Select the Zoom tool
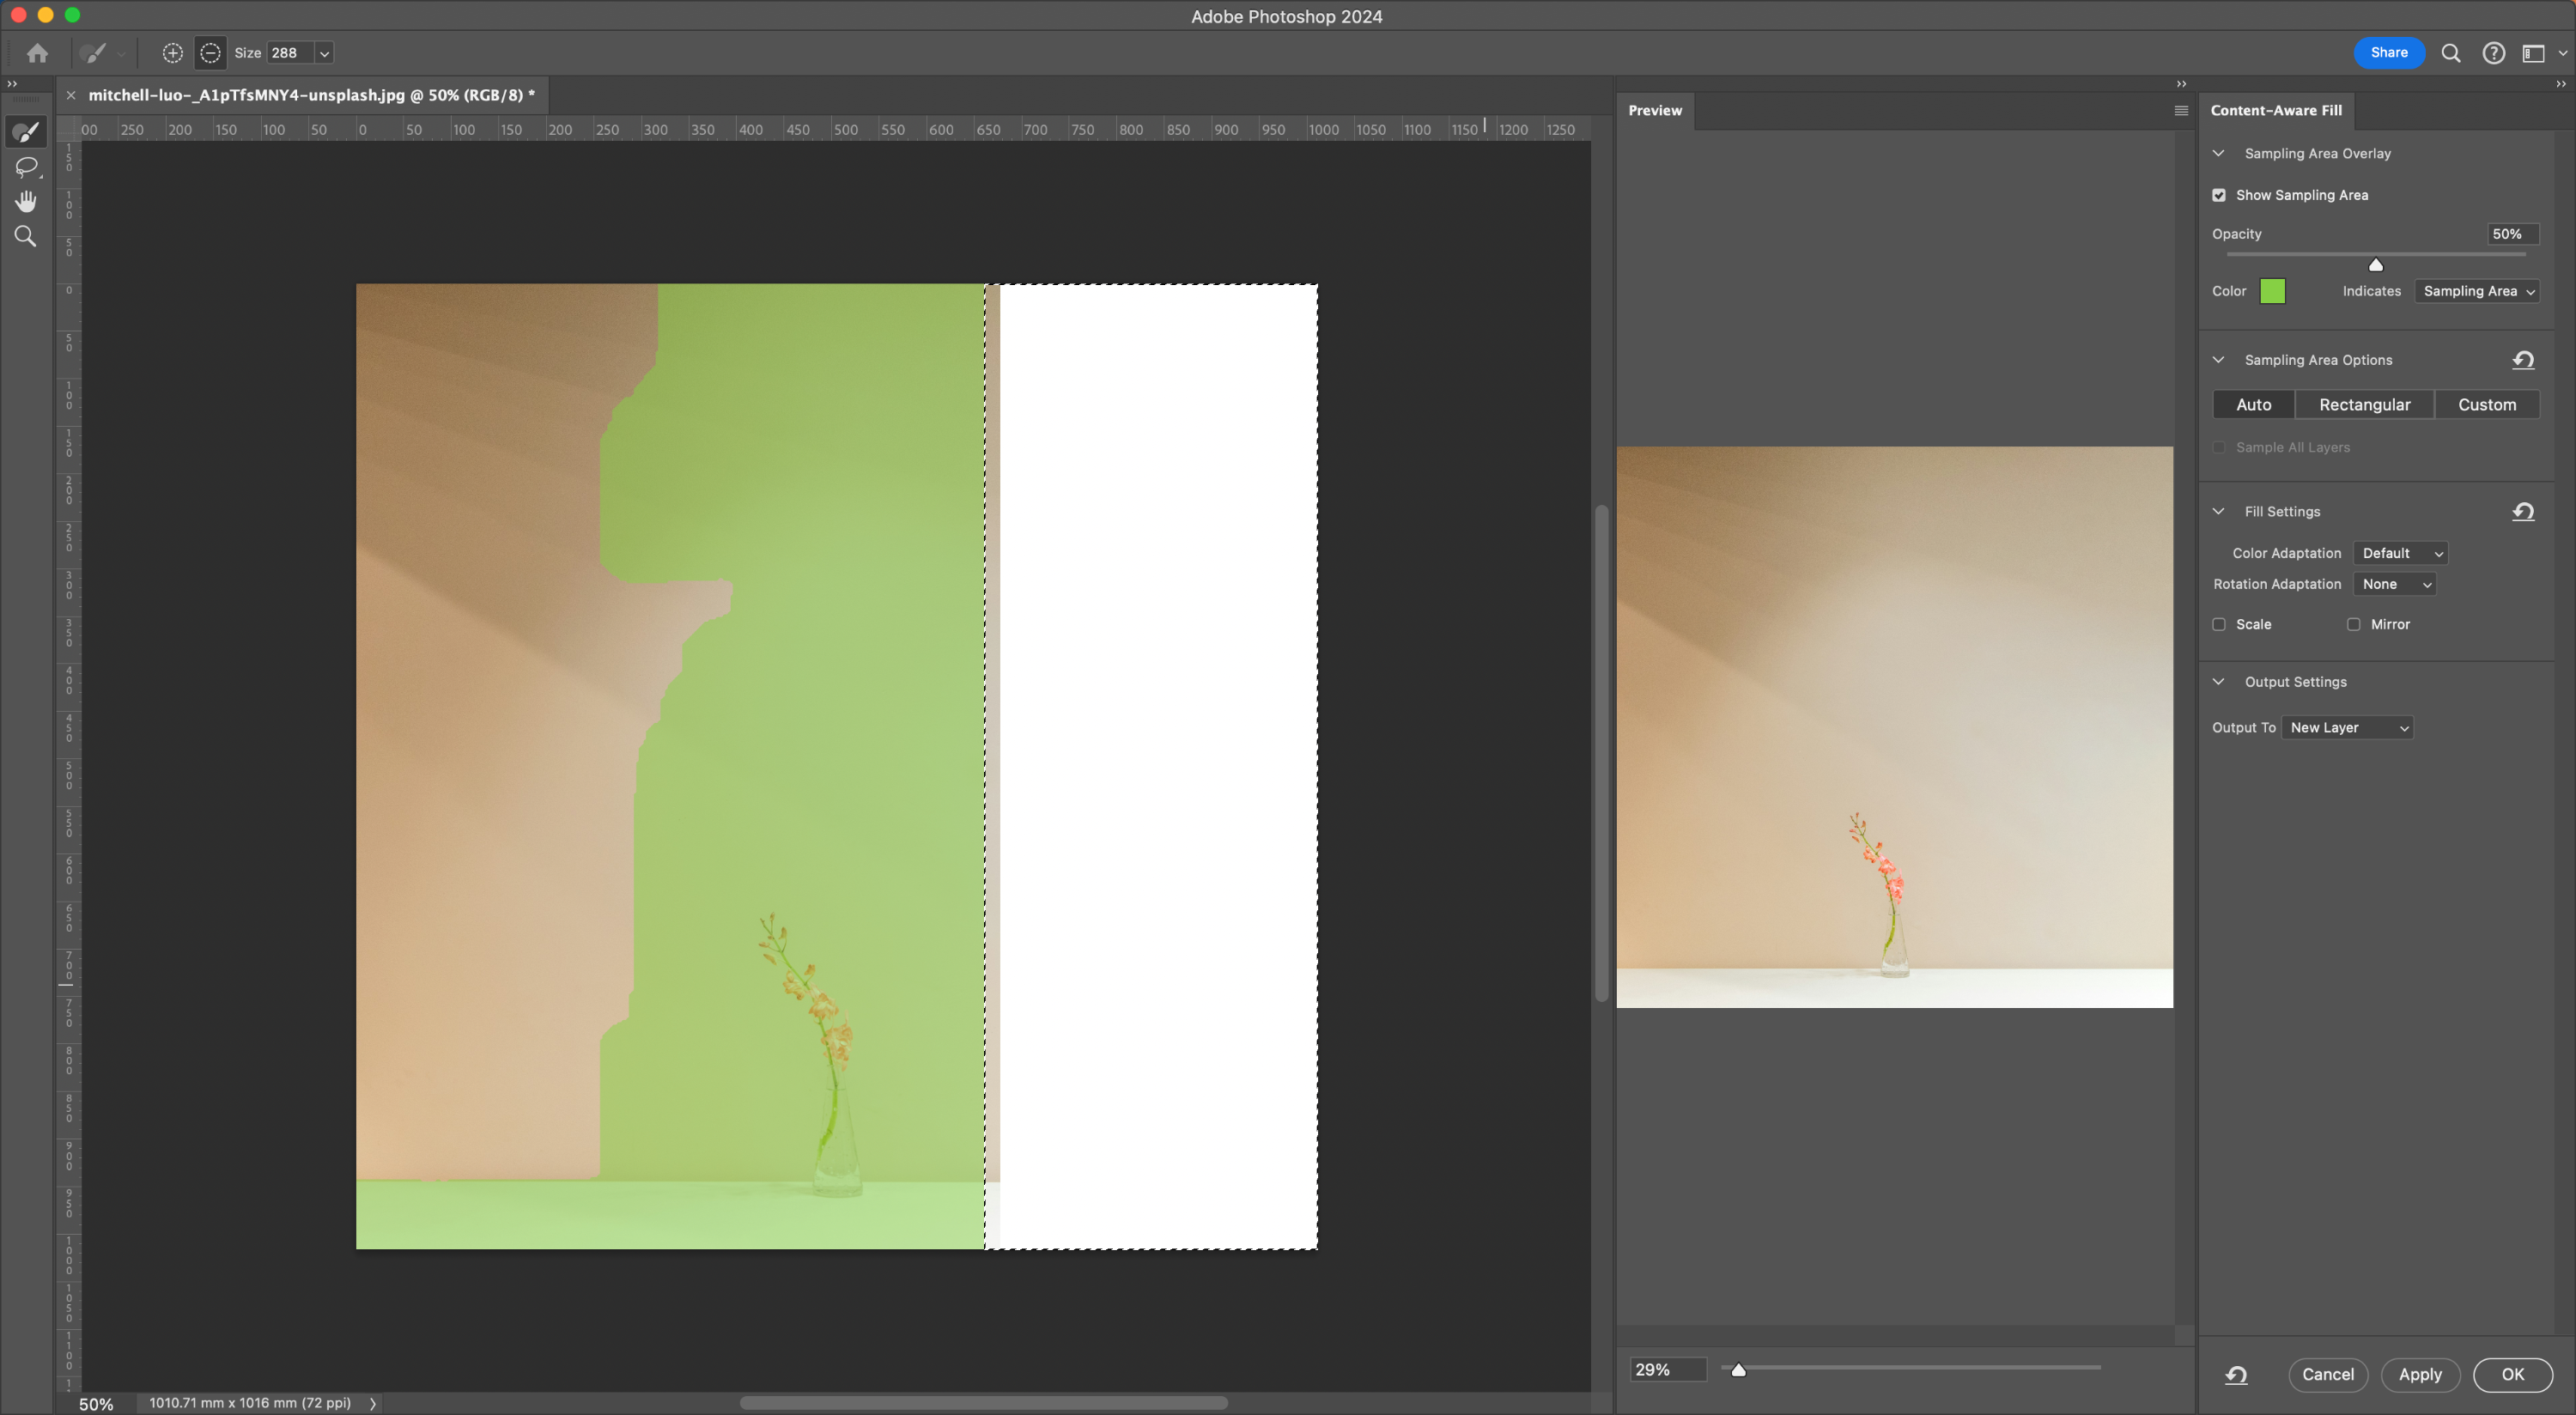 tap(26, 237)
